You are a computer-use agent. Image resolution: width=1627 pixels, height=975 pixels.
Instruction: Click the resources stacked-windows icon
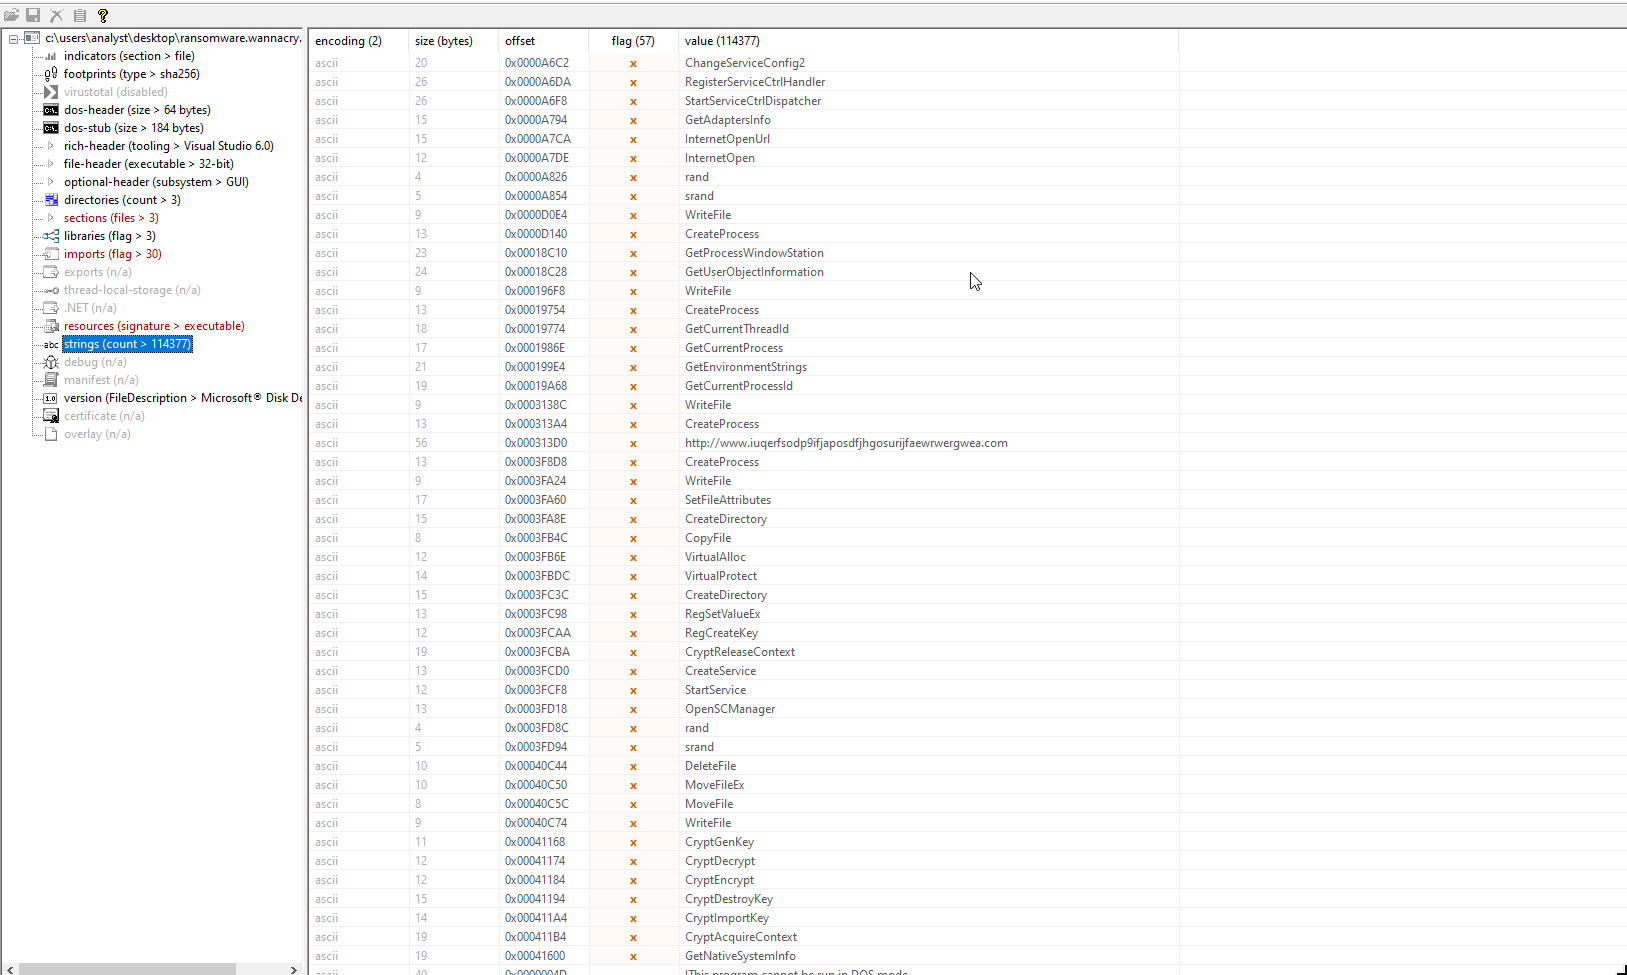click(x=51, y=326)
